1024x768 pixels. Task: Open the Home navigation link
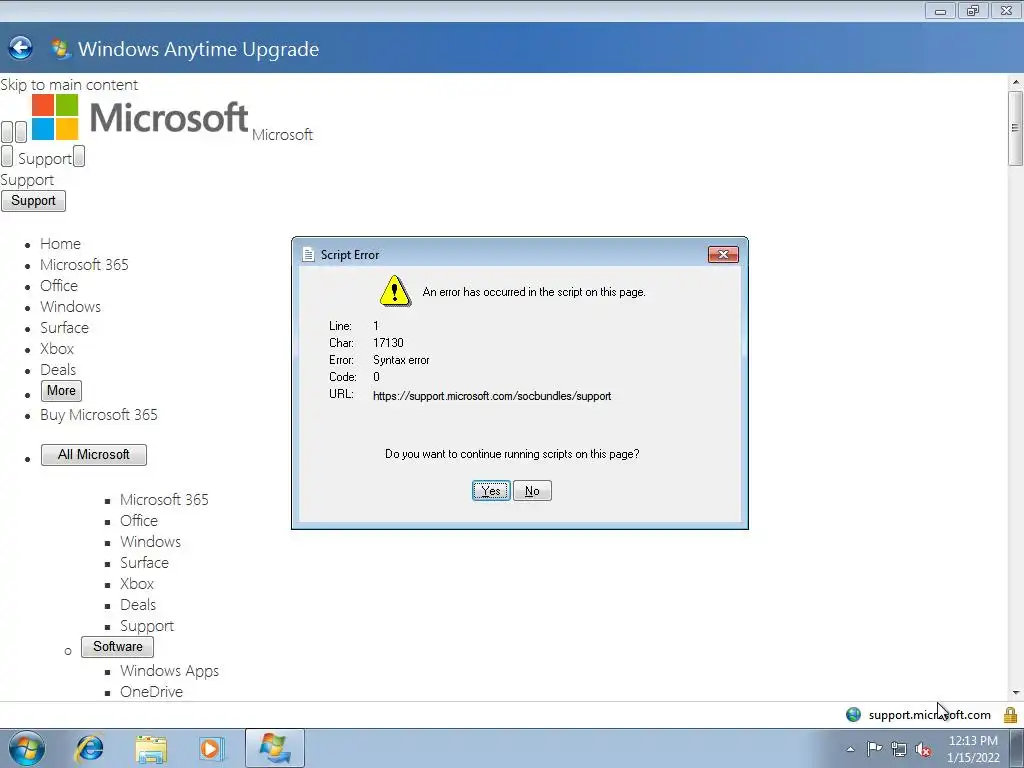60,244
